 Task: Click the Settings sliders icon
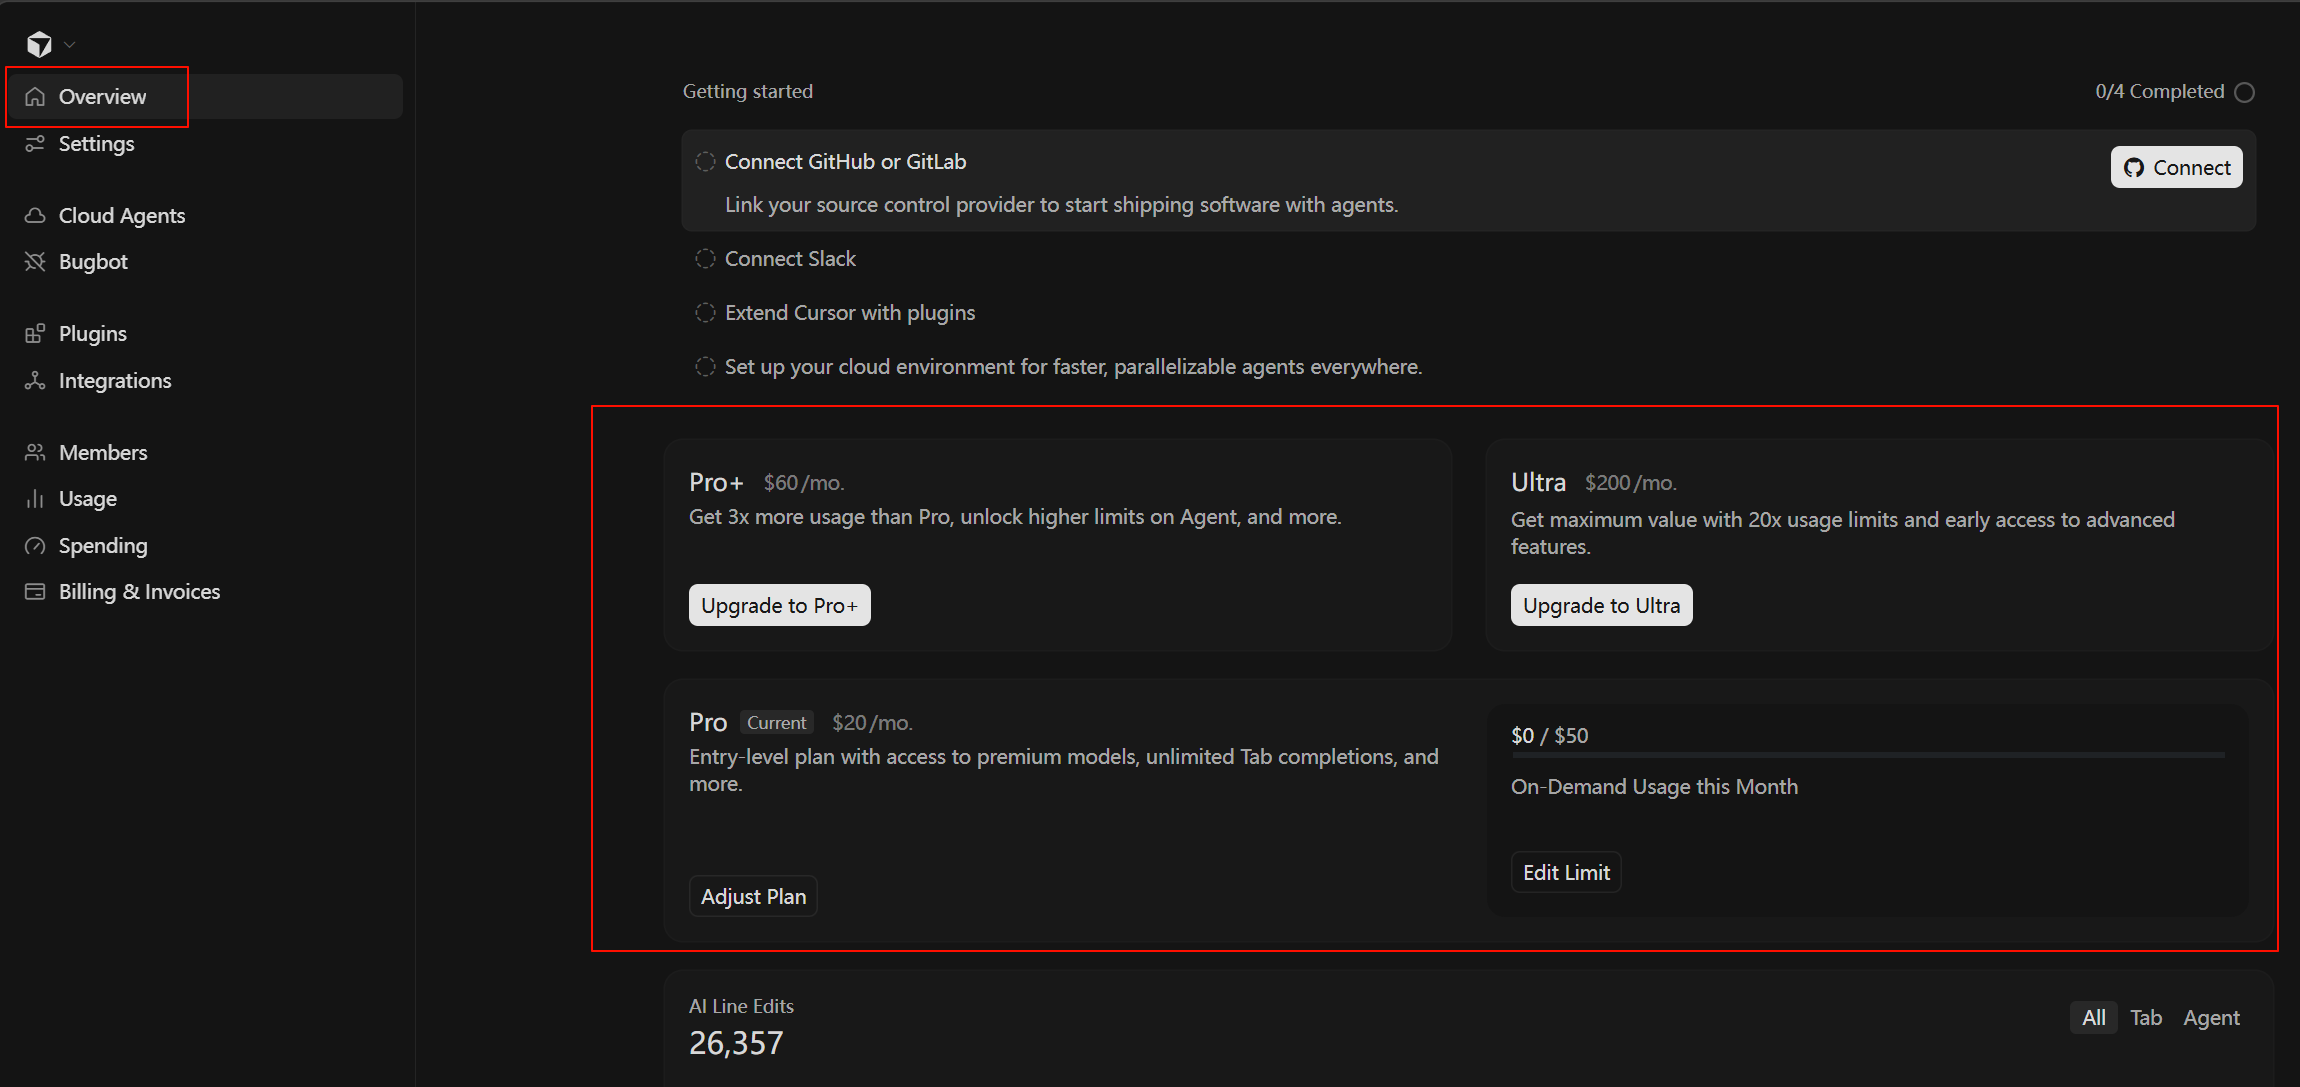35,144
